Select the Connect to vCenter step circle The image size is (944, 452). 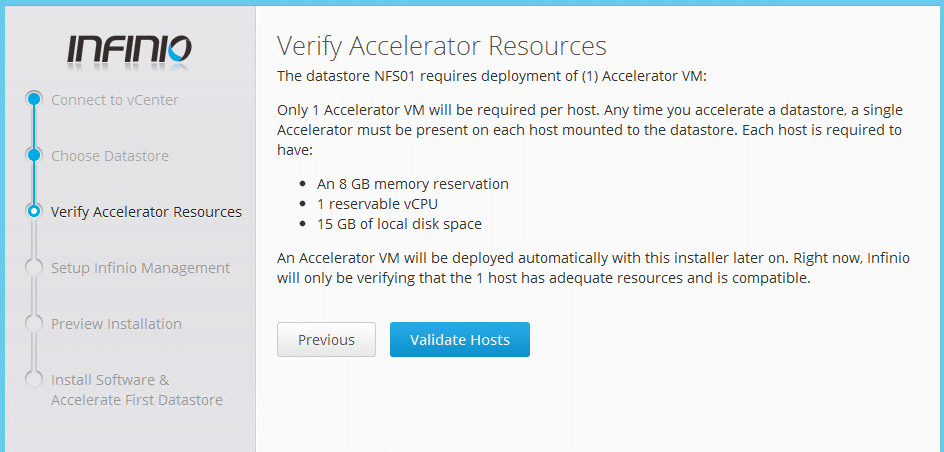coord(34,99)
